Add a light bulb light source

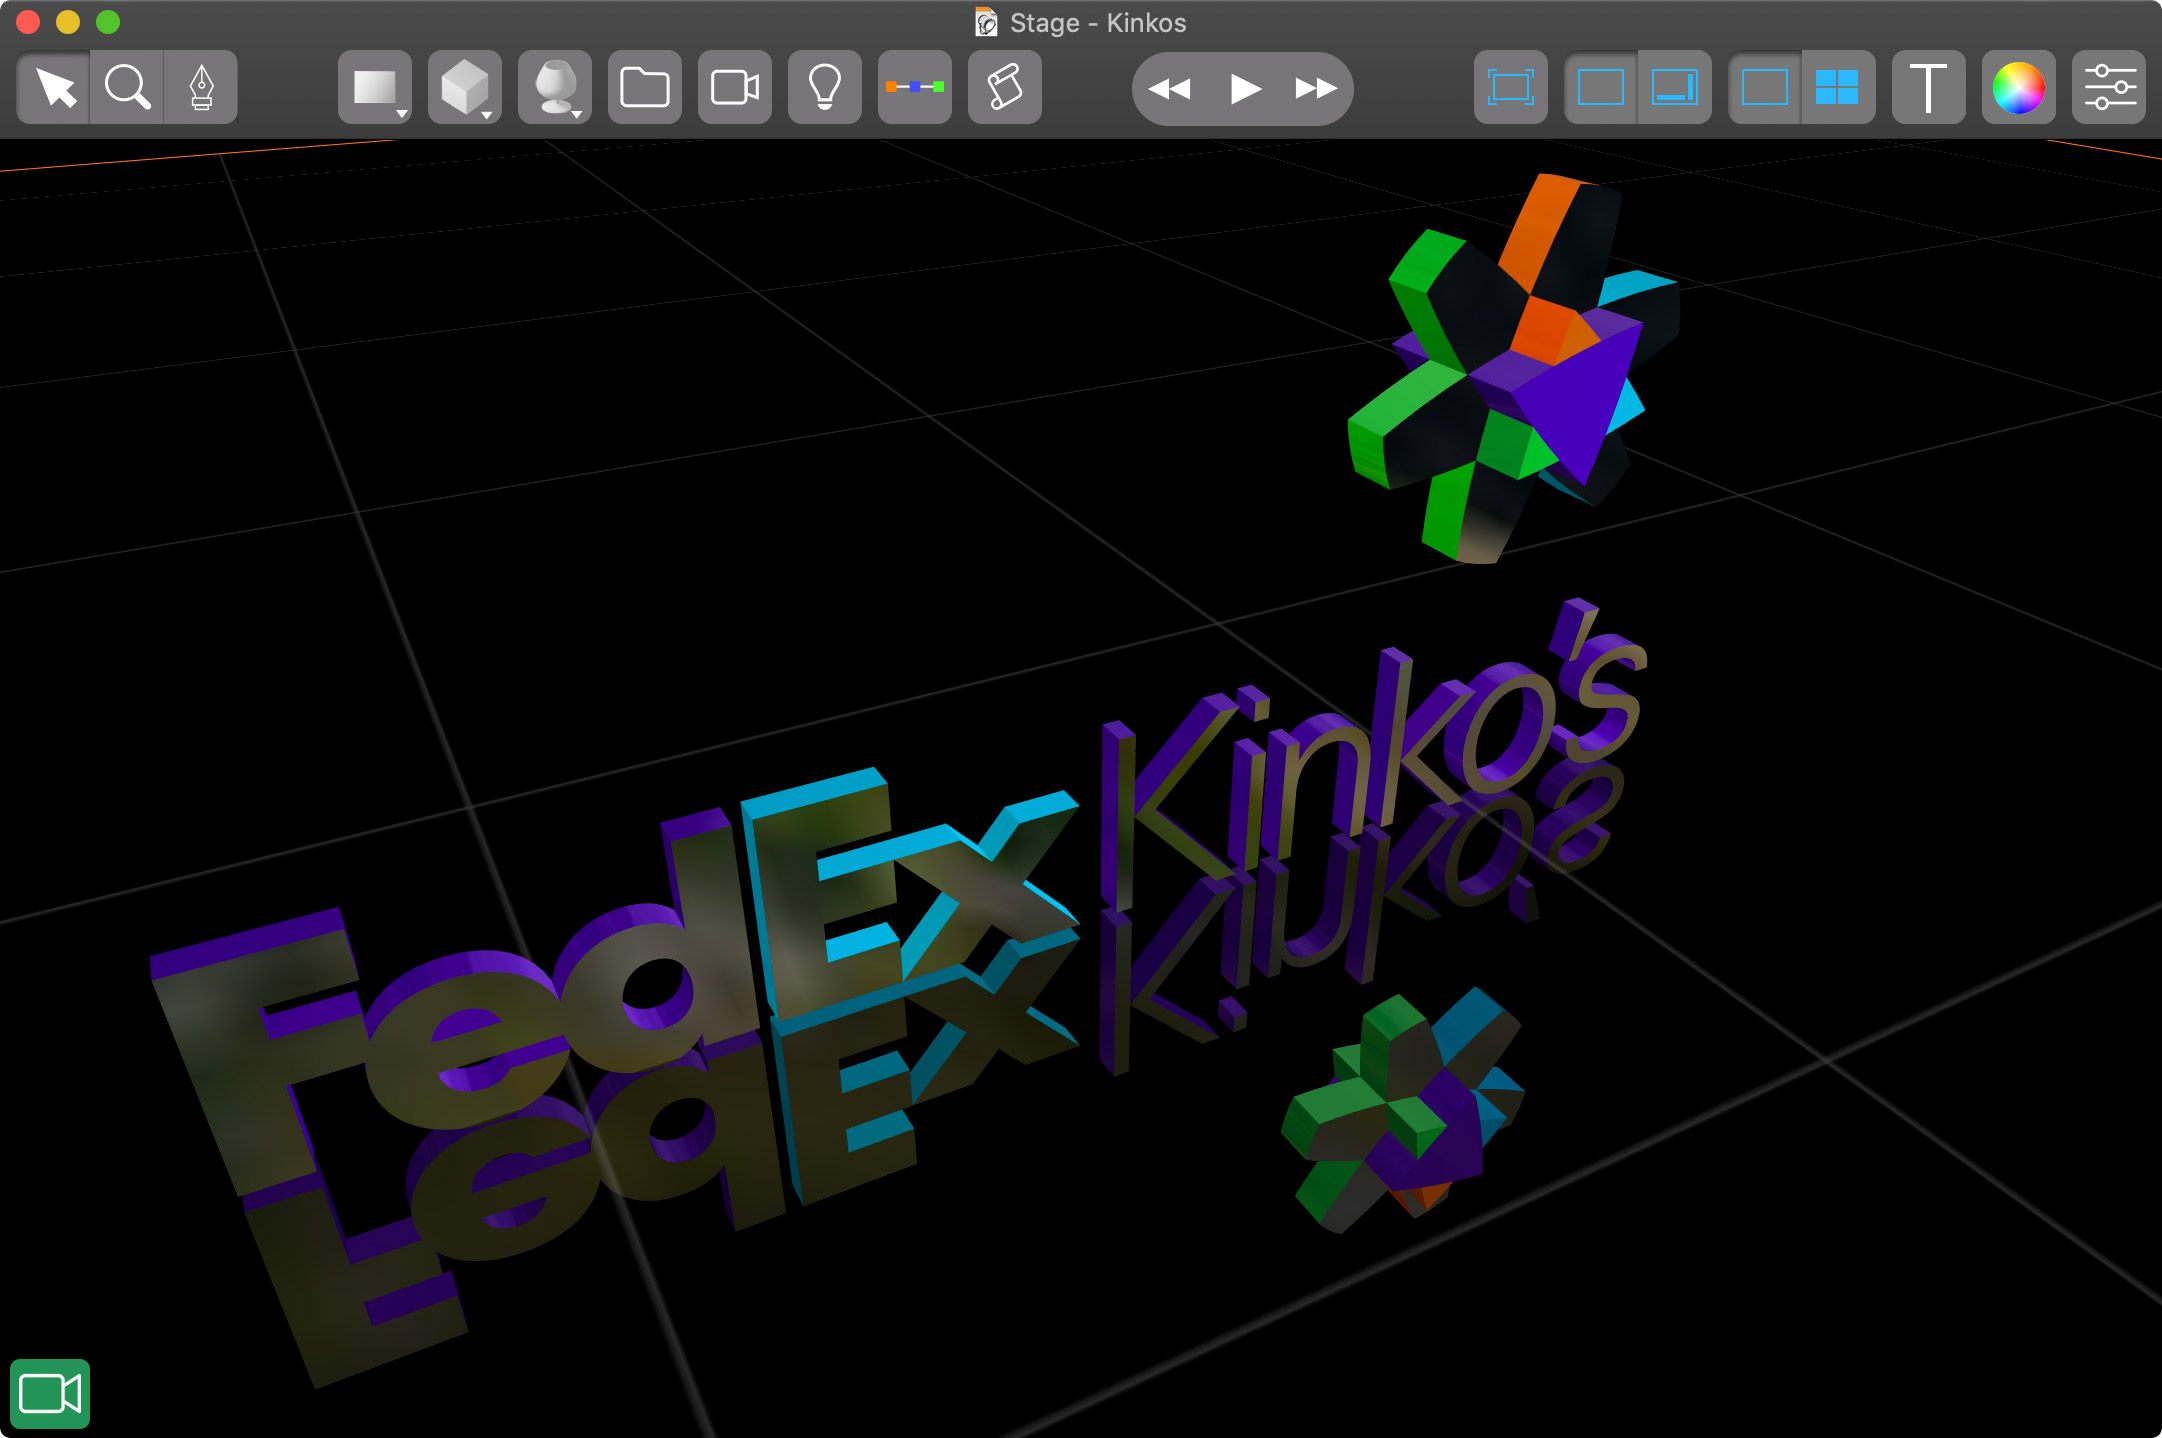point(825,88)
